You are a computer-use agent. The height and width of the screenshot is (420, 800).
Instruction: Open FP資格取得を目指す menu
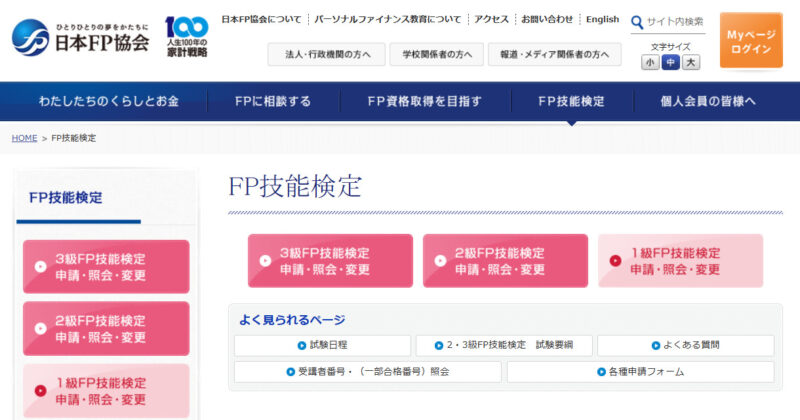[x=424, y=101]
